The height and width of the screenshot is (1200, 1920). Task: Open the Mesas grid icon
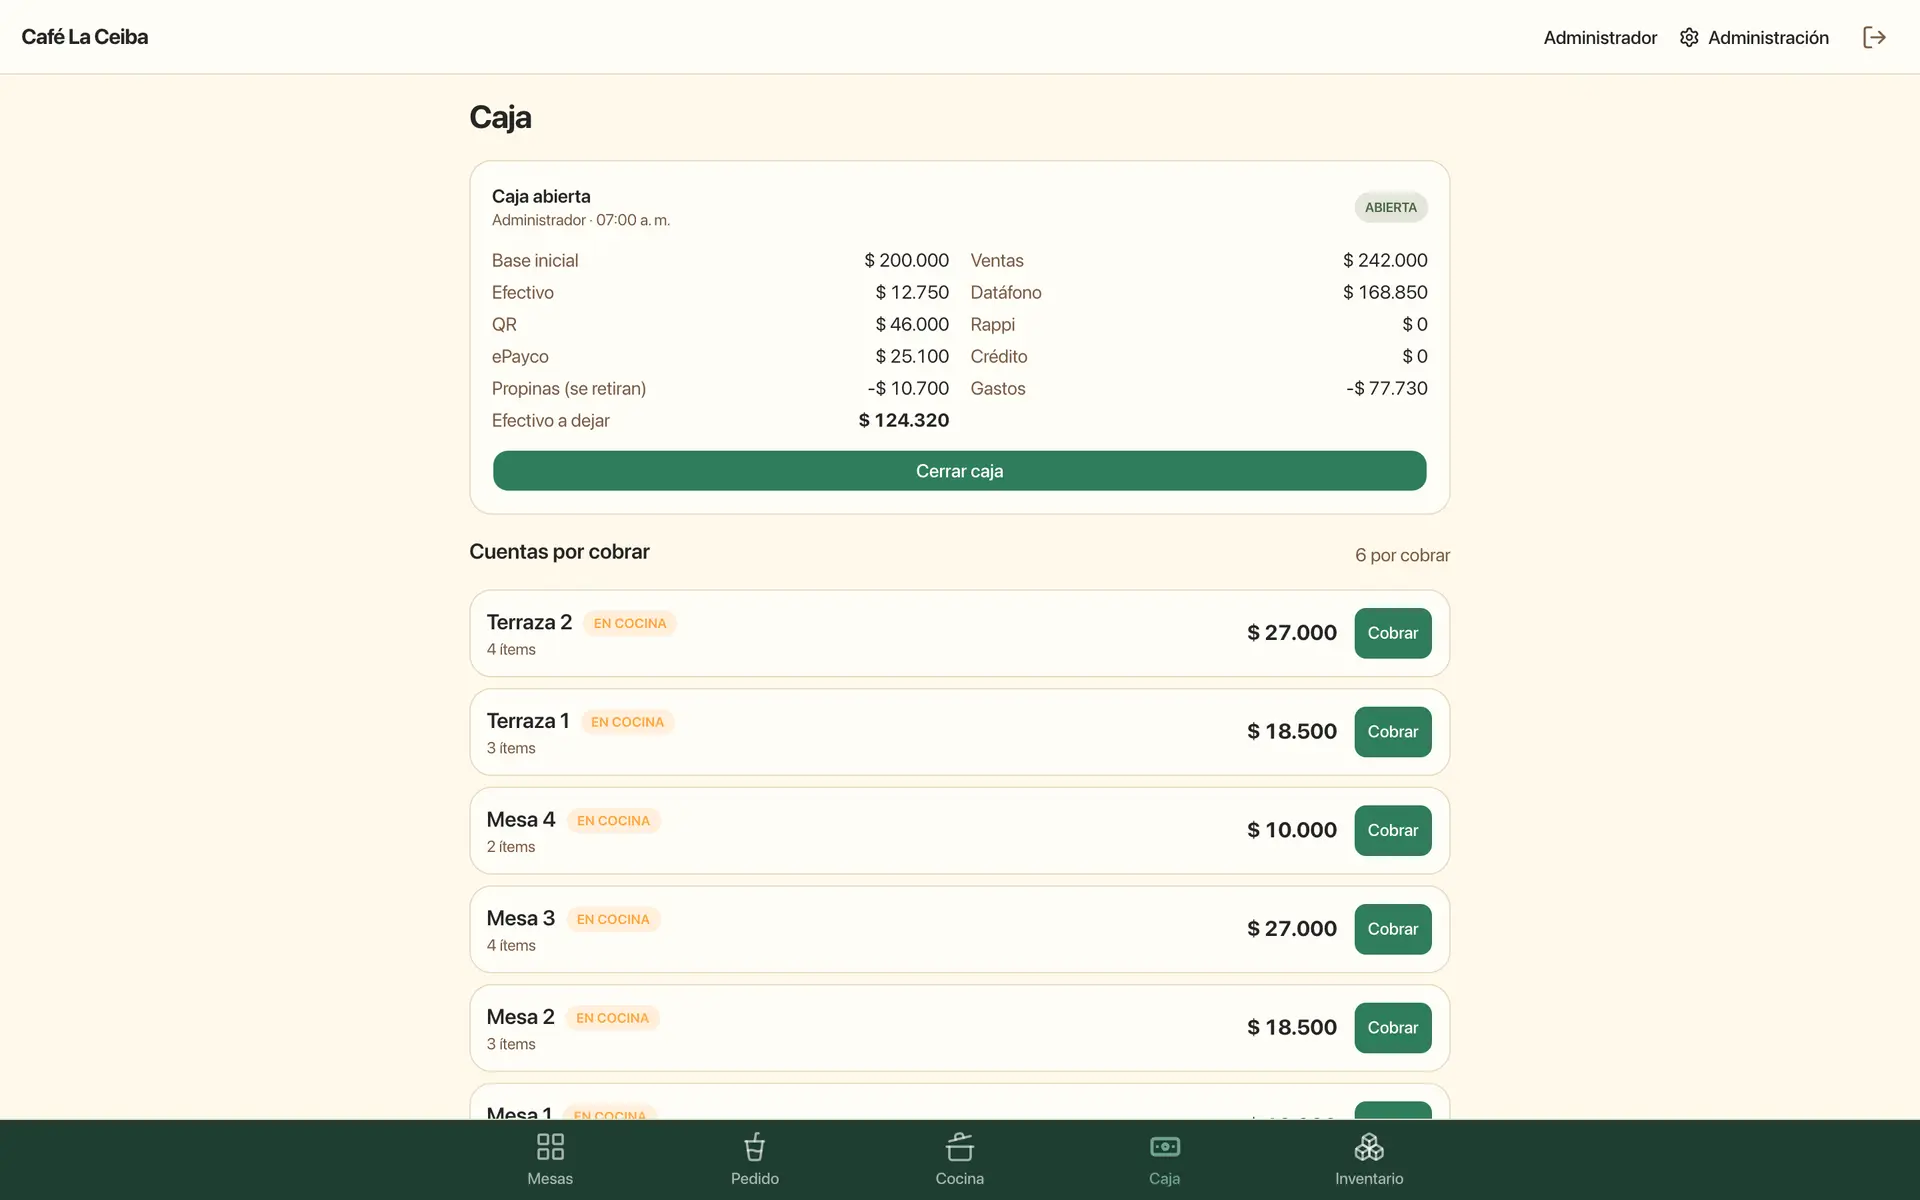[550, 1146]
